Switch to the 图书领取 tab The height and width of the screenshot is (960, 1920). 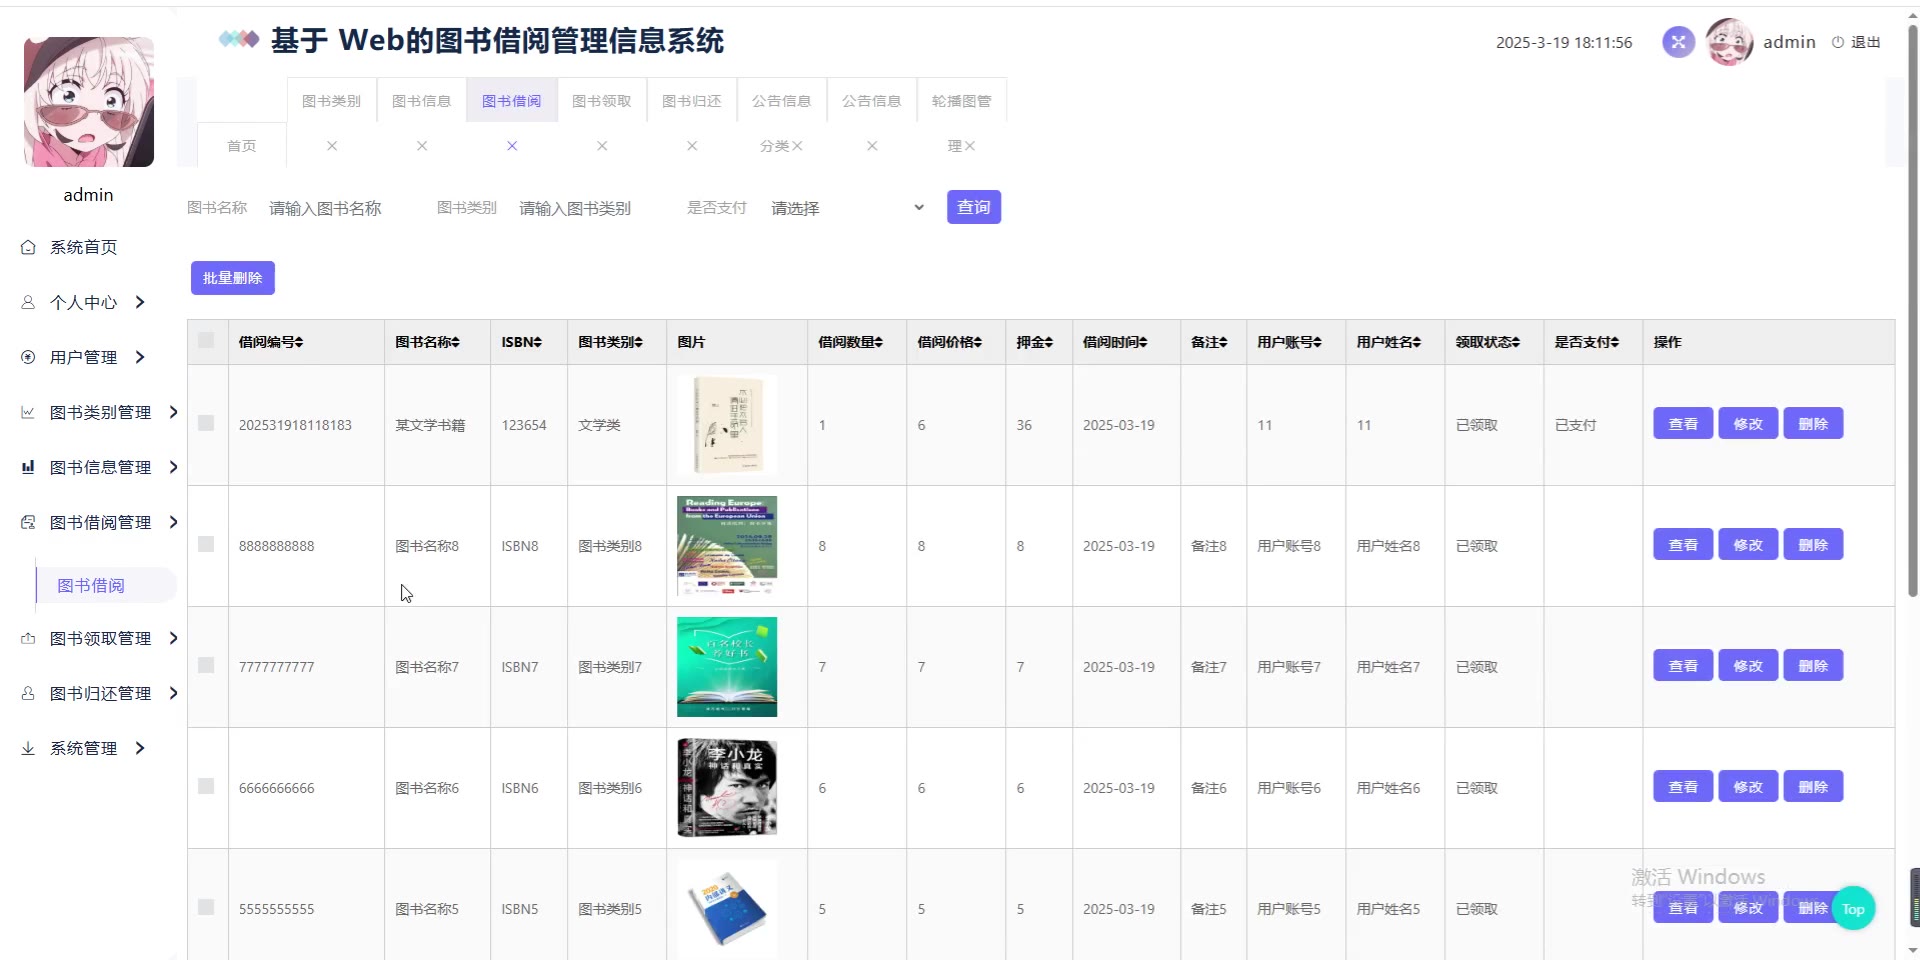601,101
